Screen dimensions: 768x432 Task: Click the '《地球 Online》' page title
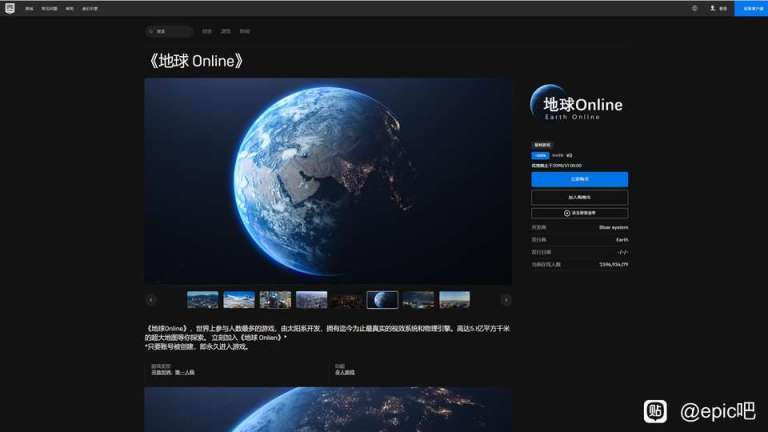(196, 61)
